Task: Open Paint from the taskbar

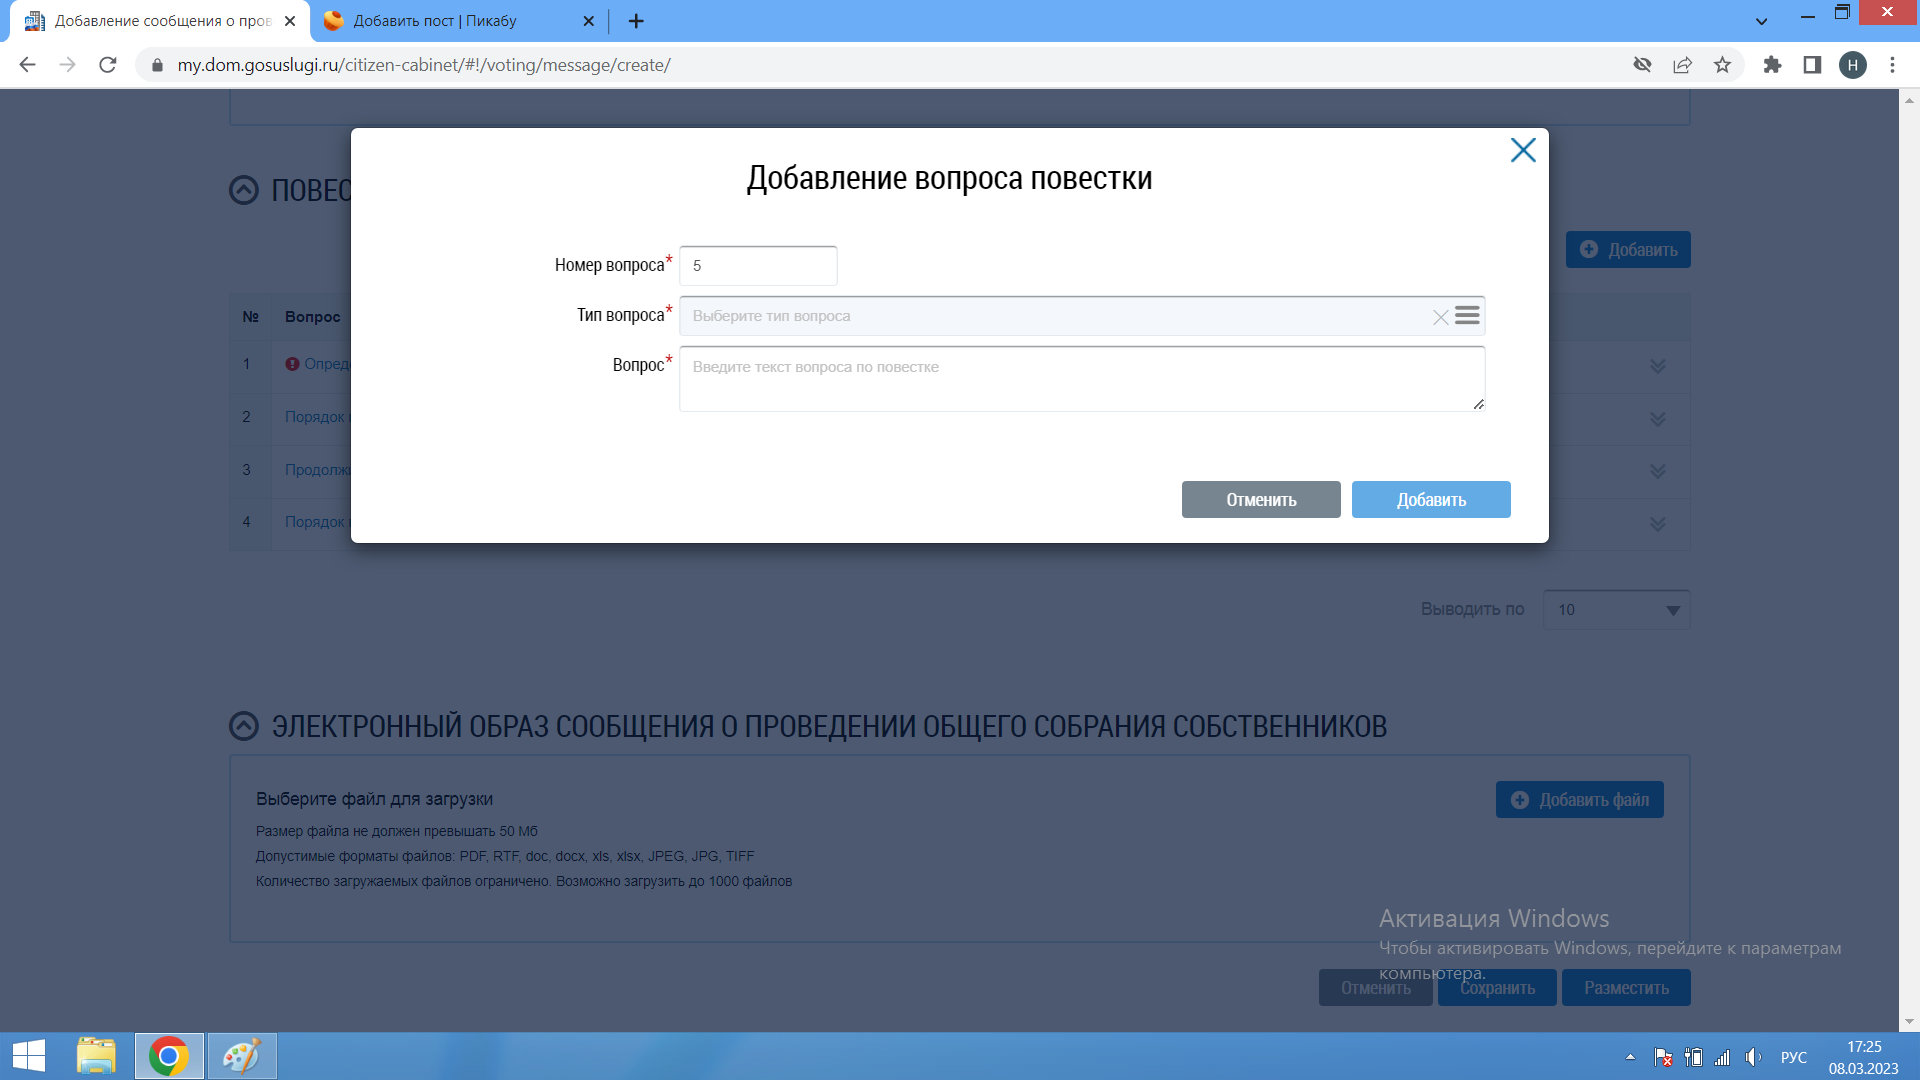Action: coord(241,1056)
